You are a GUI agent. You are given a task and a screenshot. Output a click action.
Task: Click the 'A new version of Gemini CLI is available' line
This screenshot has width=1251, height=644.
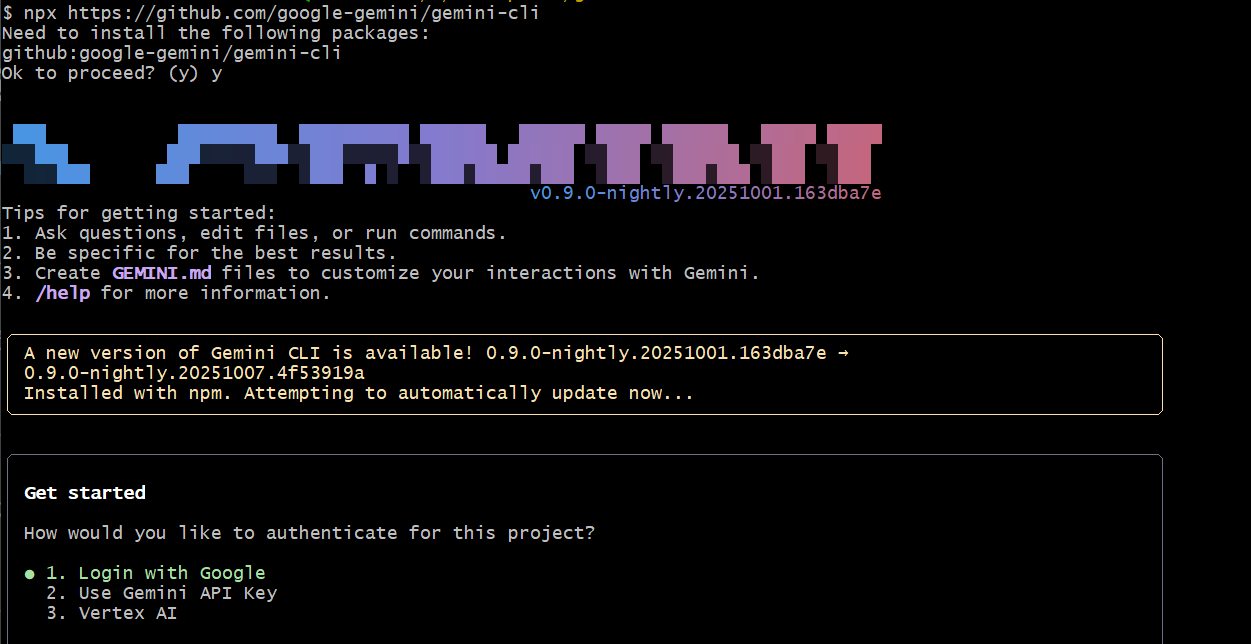[x=436, y=353]
